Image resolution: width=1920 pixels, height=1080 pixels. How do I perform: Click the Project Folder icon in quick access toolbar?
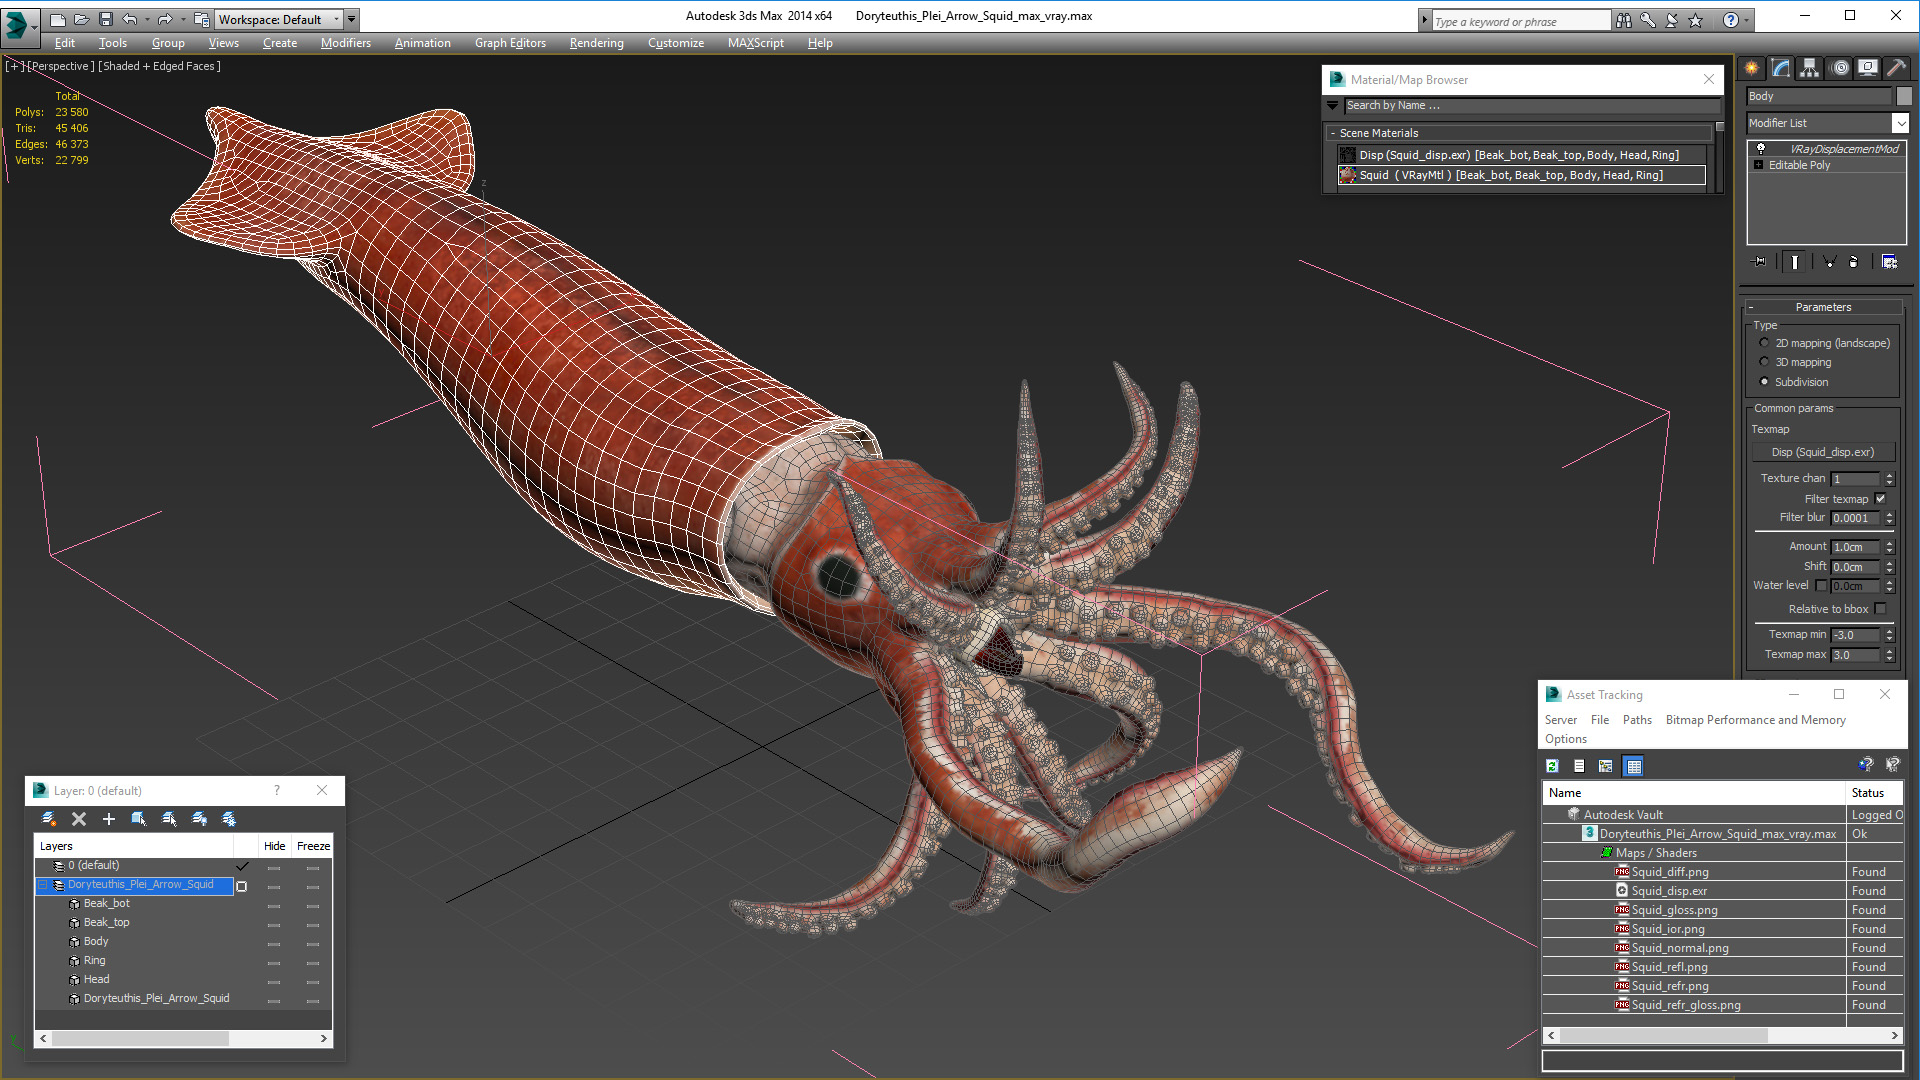201,19
